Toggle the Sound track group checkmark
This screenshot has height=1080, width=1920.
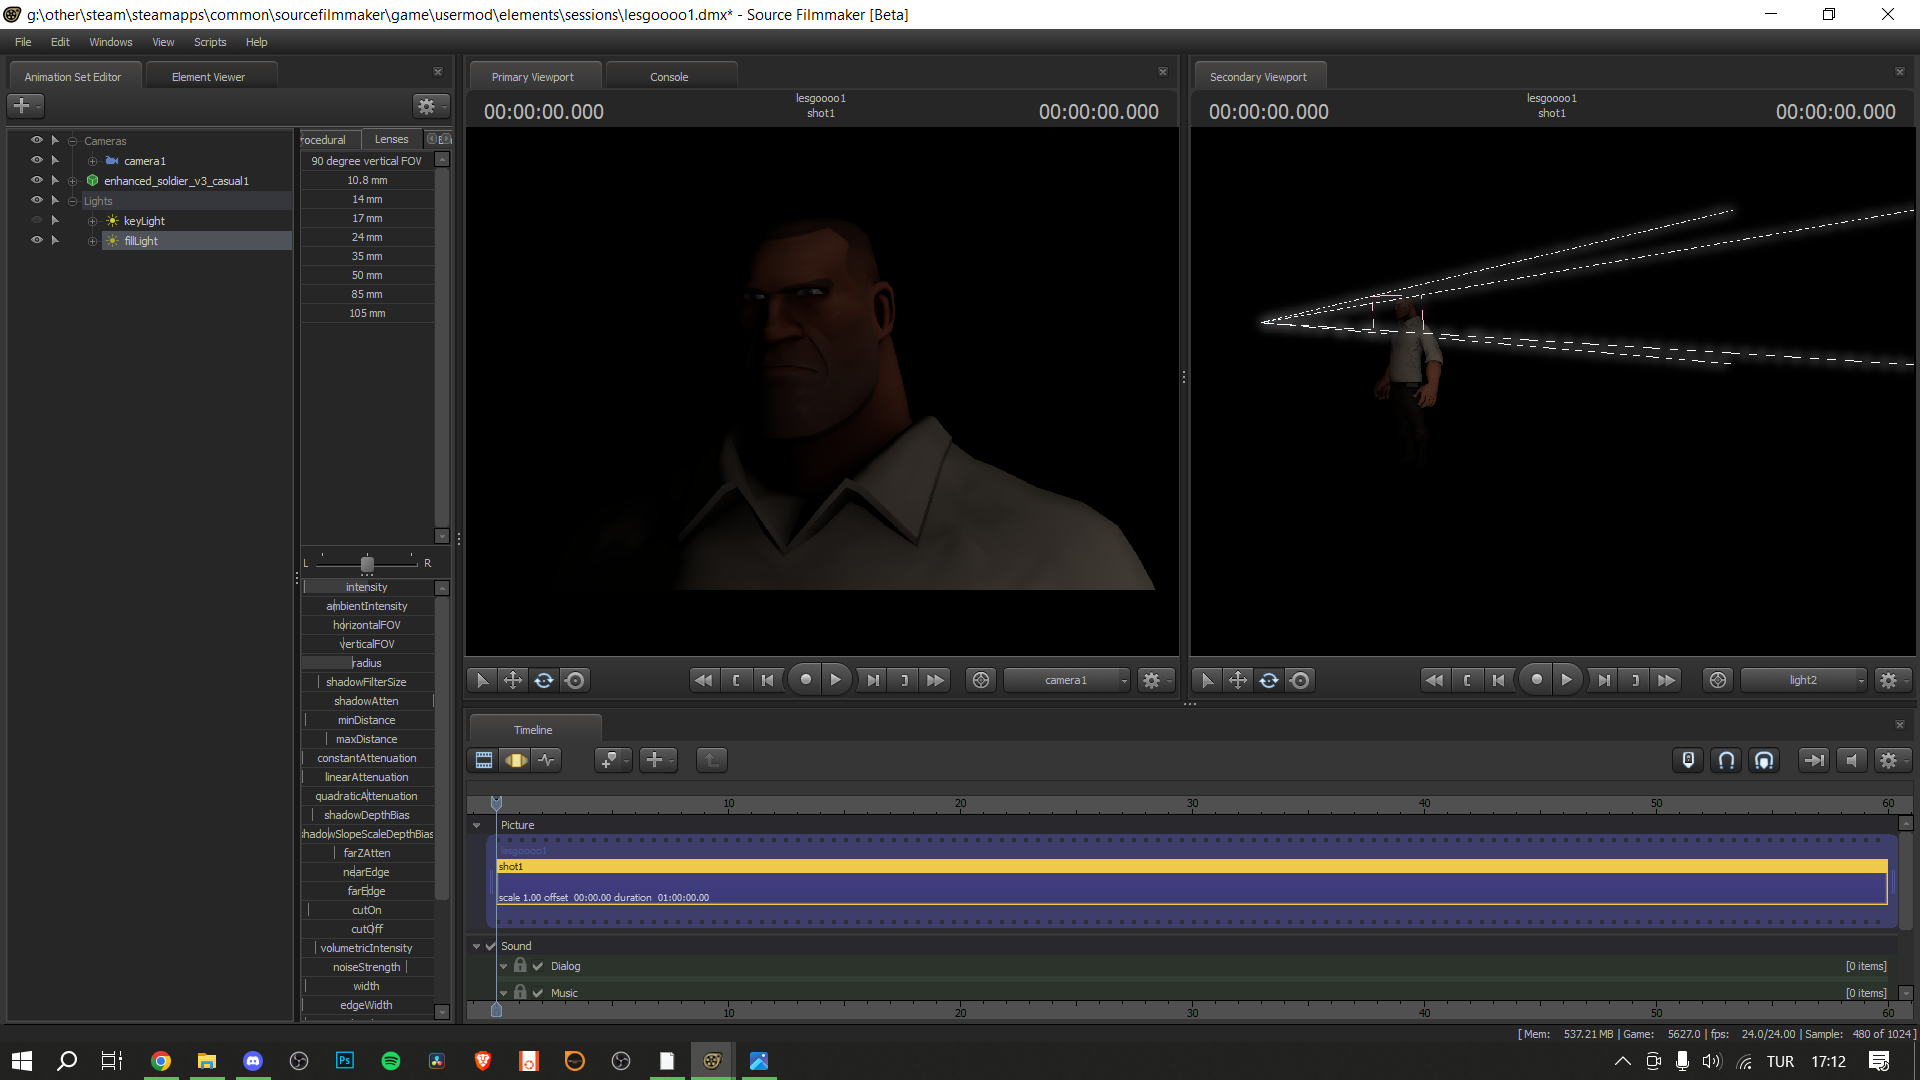491,946
